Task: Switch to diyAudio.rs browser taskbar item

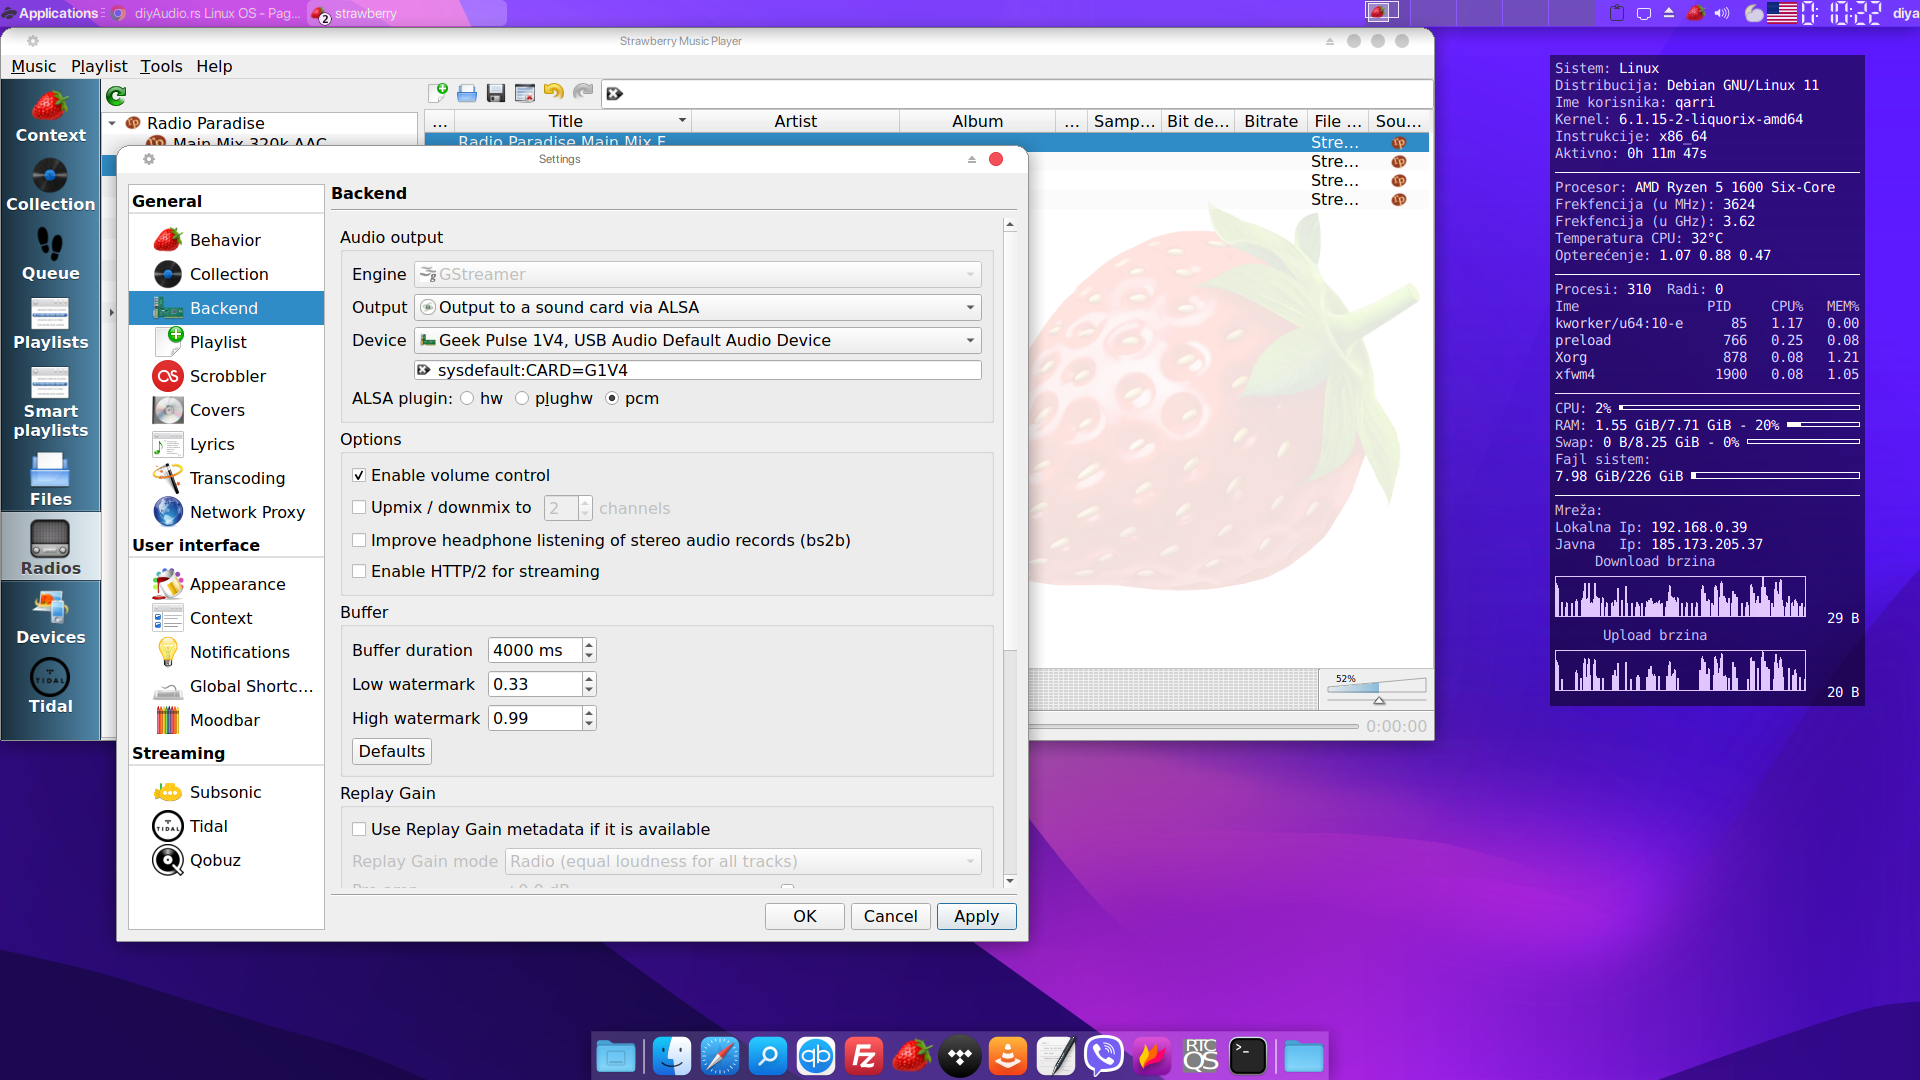Action: coord(206,13)
